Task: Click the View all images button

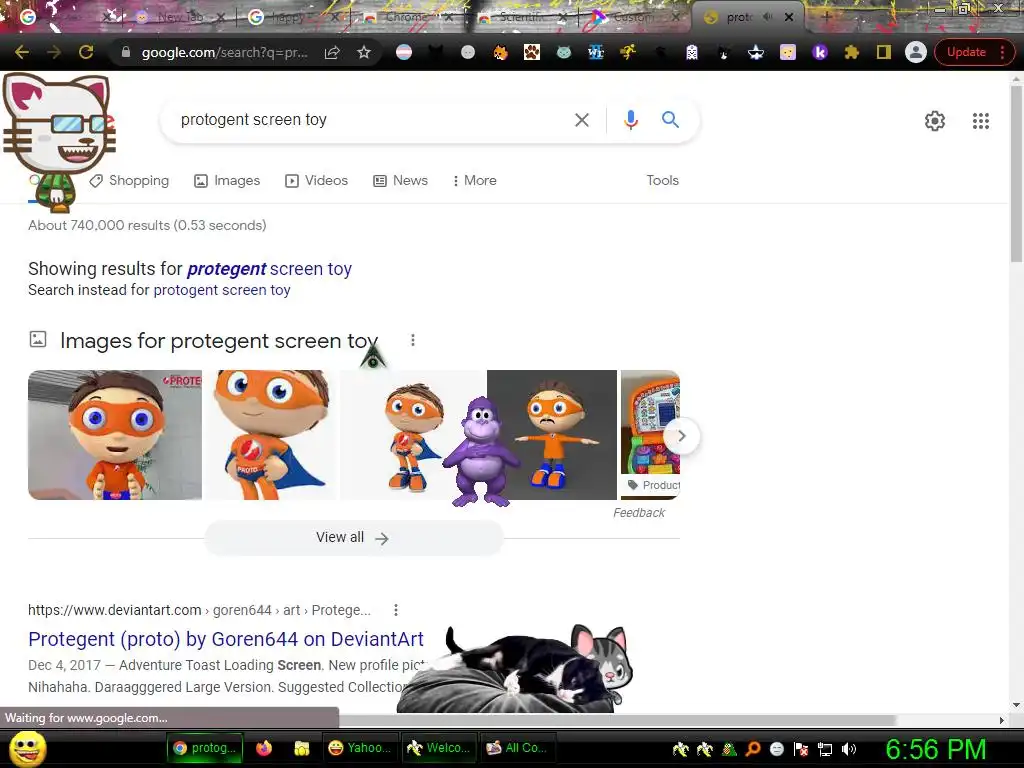Action: 353,537
